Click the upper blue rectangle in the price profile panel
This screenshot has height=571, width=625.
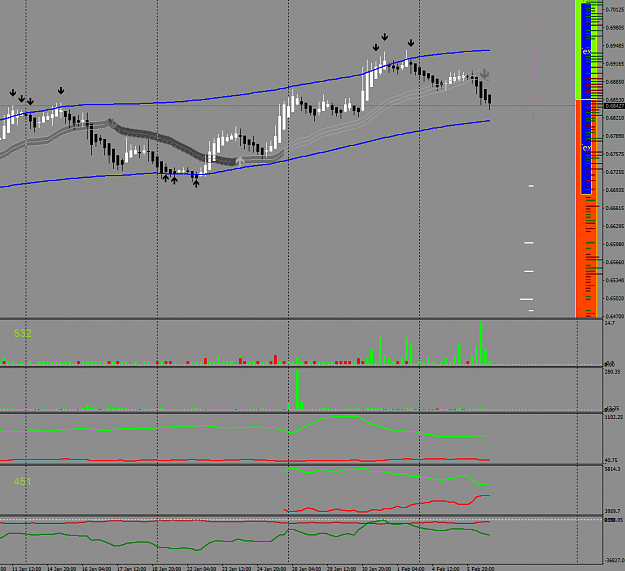point(586,51)
